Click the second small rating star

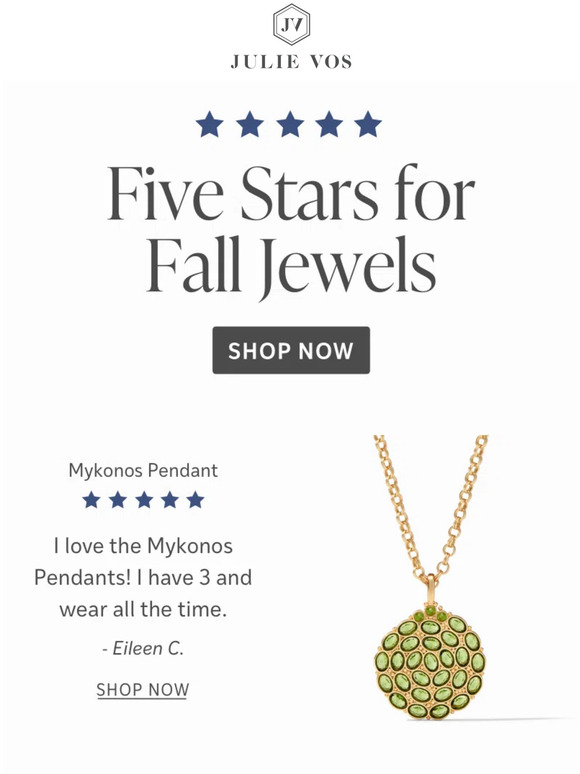pyautogui.click(x=117, y=500)
